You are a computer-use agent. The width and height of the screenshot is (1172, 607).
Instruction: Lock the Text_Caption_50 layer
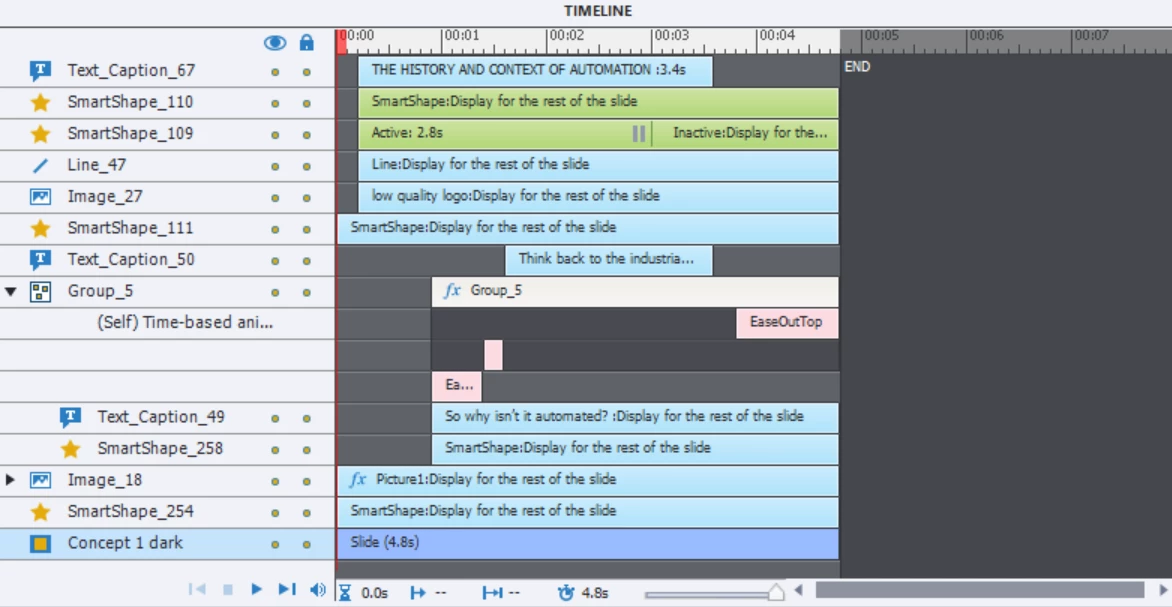click(x=306, y=261)
